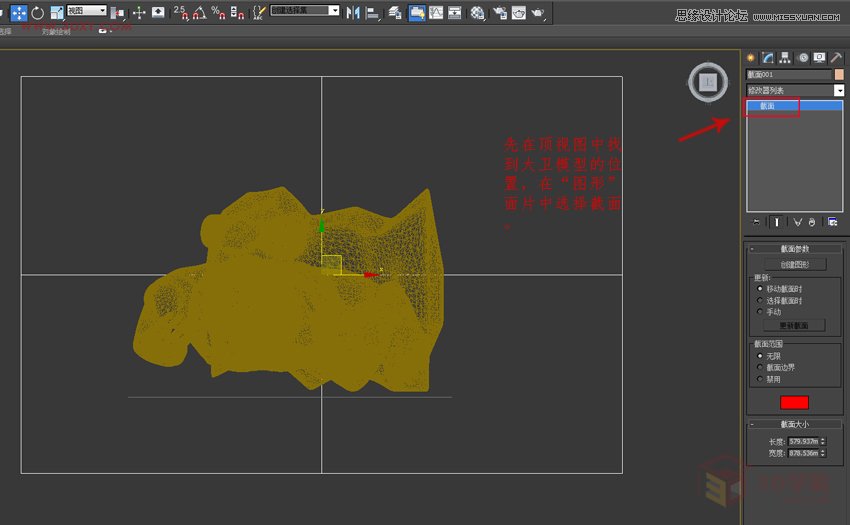Open the Curve Editor icon
Image resolution: width=850 pixels, height=525 pixels.
point(436,12)
